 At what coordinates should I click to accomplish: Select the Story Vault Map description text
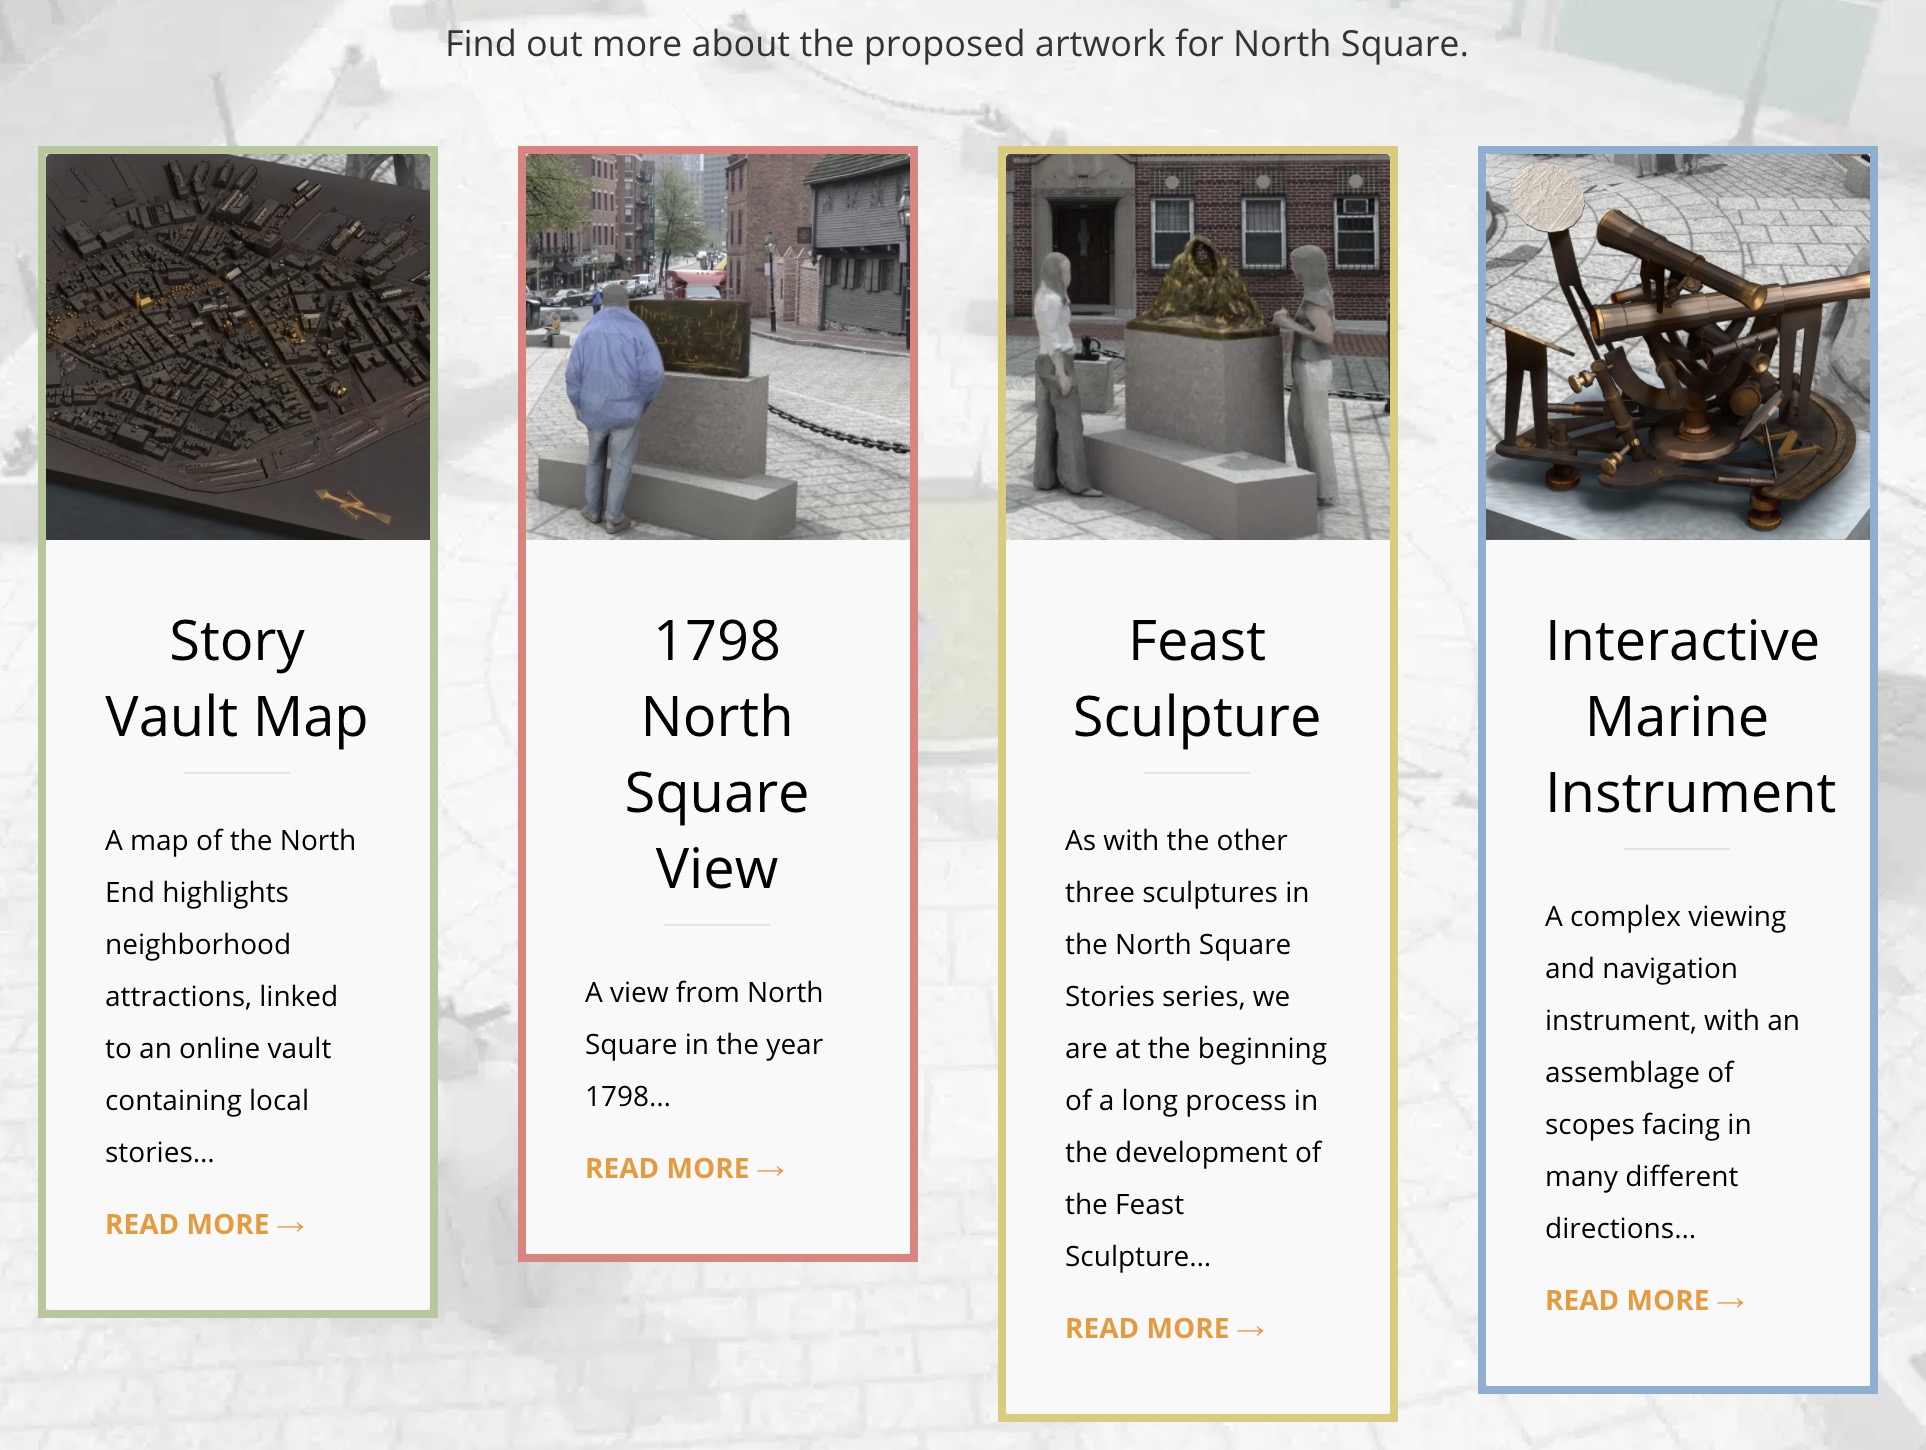(x=230, y=996)
